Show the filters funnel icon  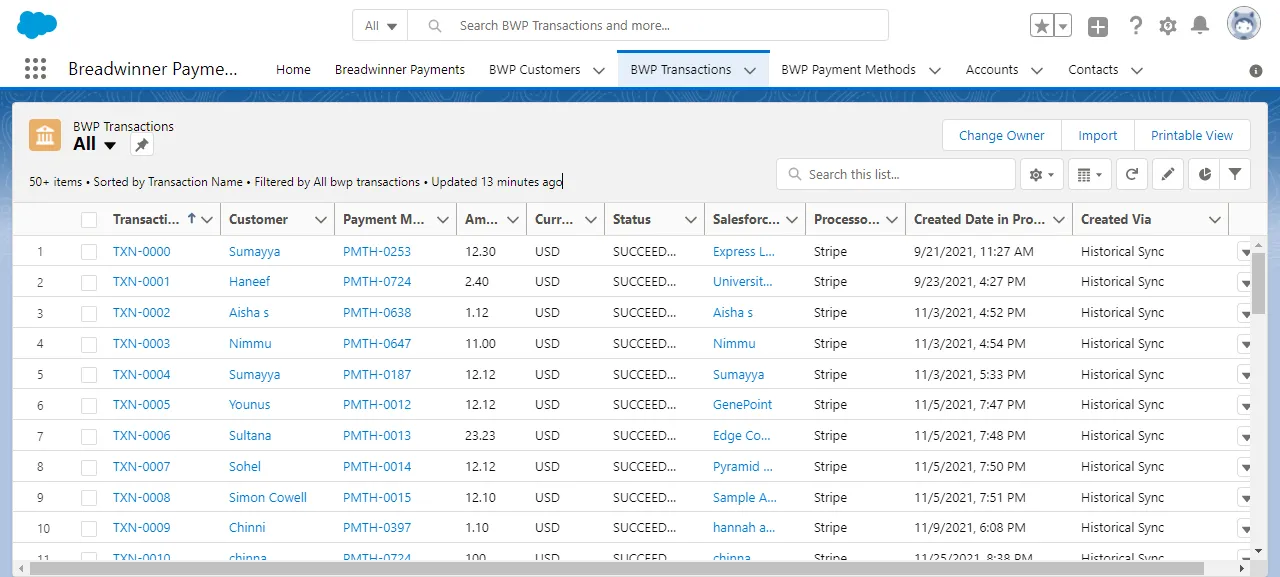[x=1235, y=174]
